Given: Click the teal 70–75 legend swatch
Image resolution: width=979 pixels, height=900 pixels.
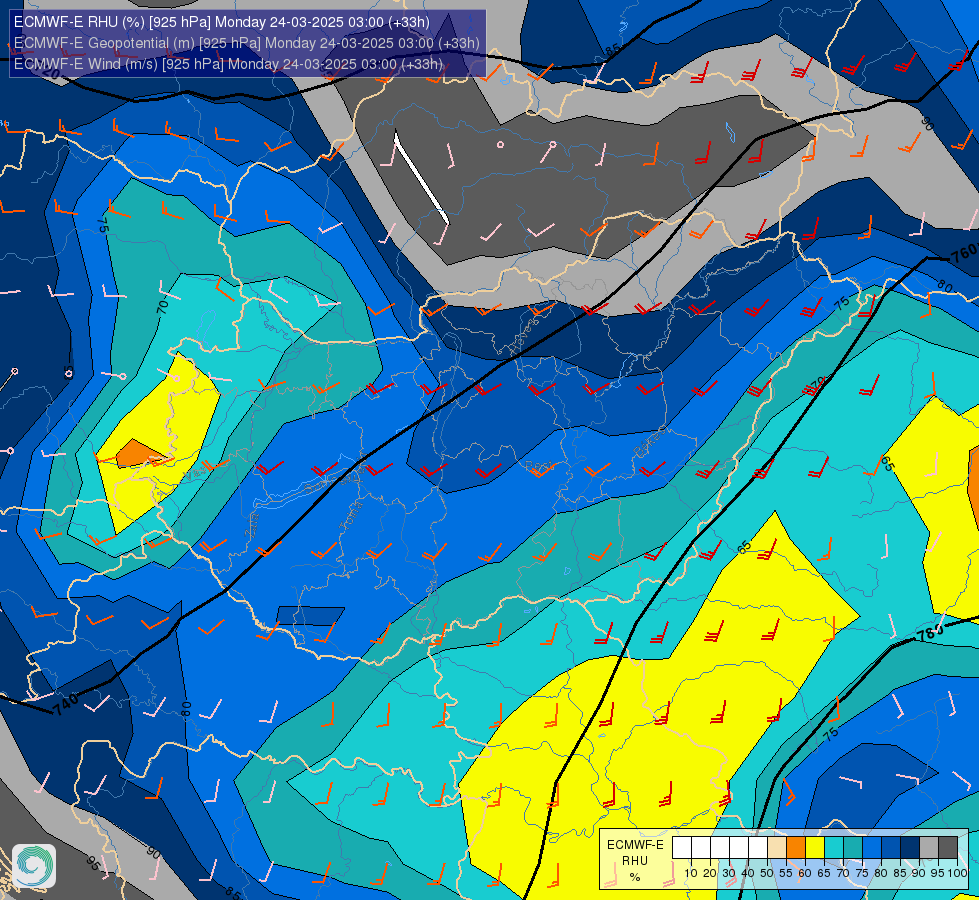Looking at the screenshot, I should [853, 847].
